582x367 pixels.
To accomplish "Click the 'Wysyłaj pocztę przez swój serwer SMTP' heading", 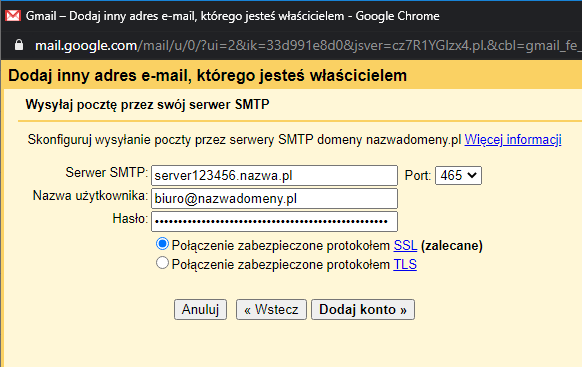I will point(147,105).
